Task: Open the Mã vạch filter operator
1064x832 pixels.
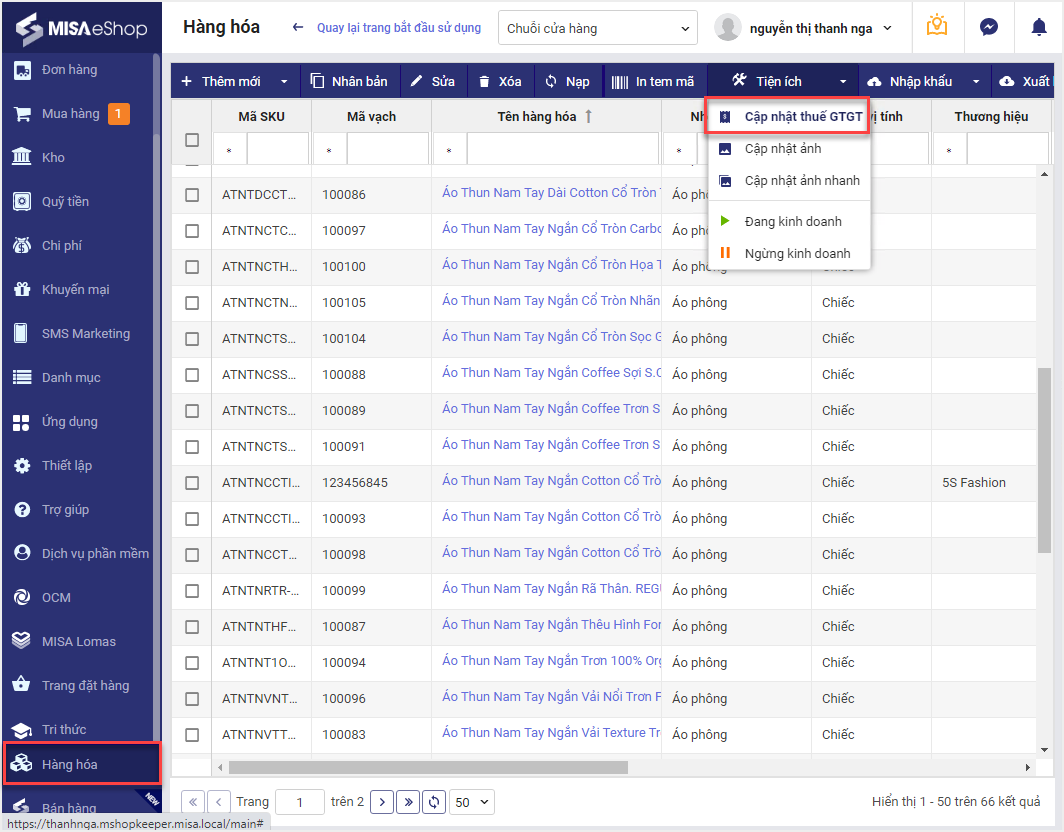Action: click(x=329, y=149)
